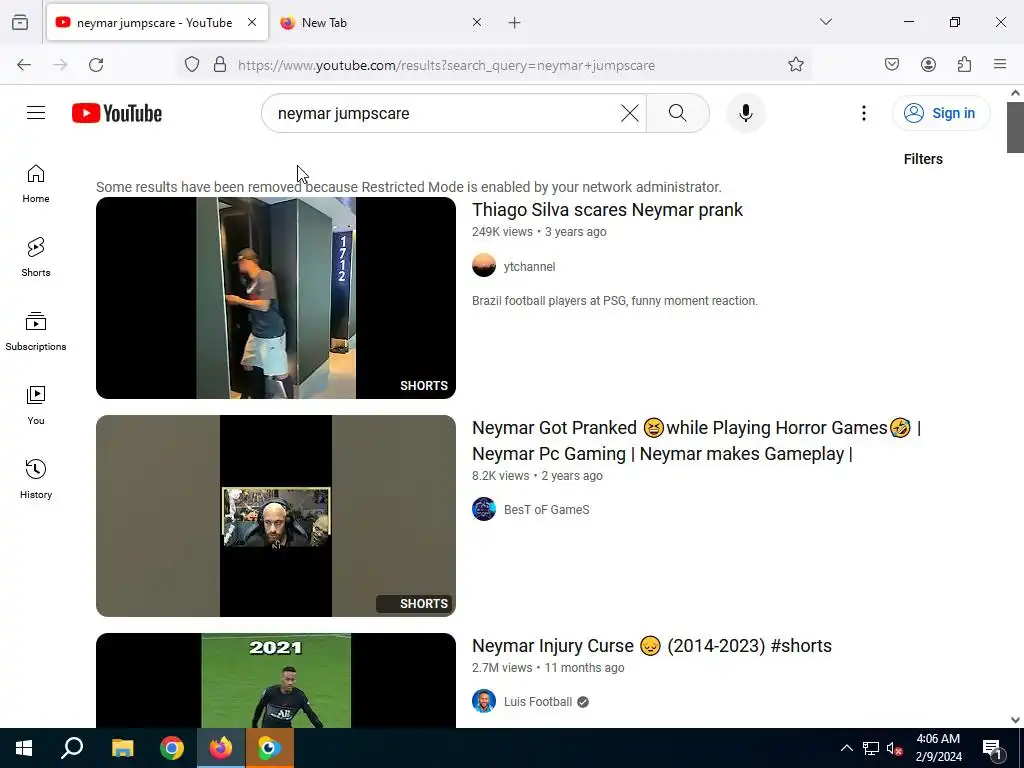The image size is (1024, 768).
Task: Open the Firefox extensions puzzle icon
Action: click(x=965, y=65)
